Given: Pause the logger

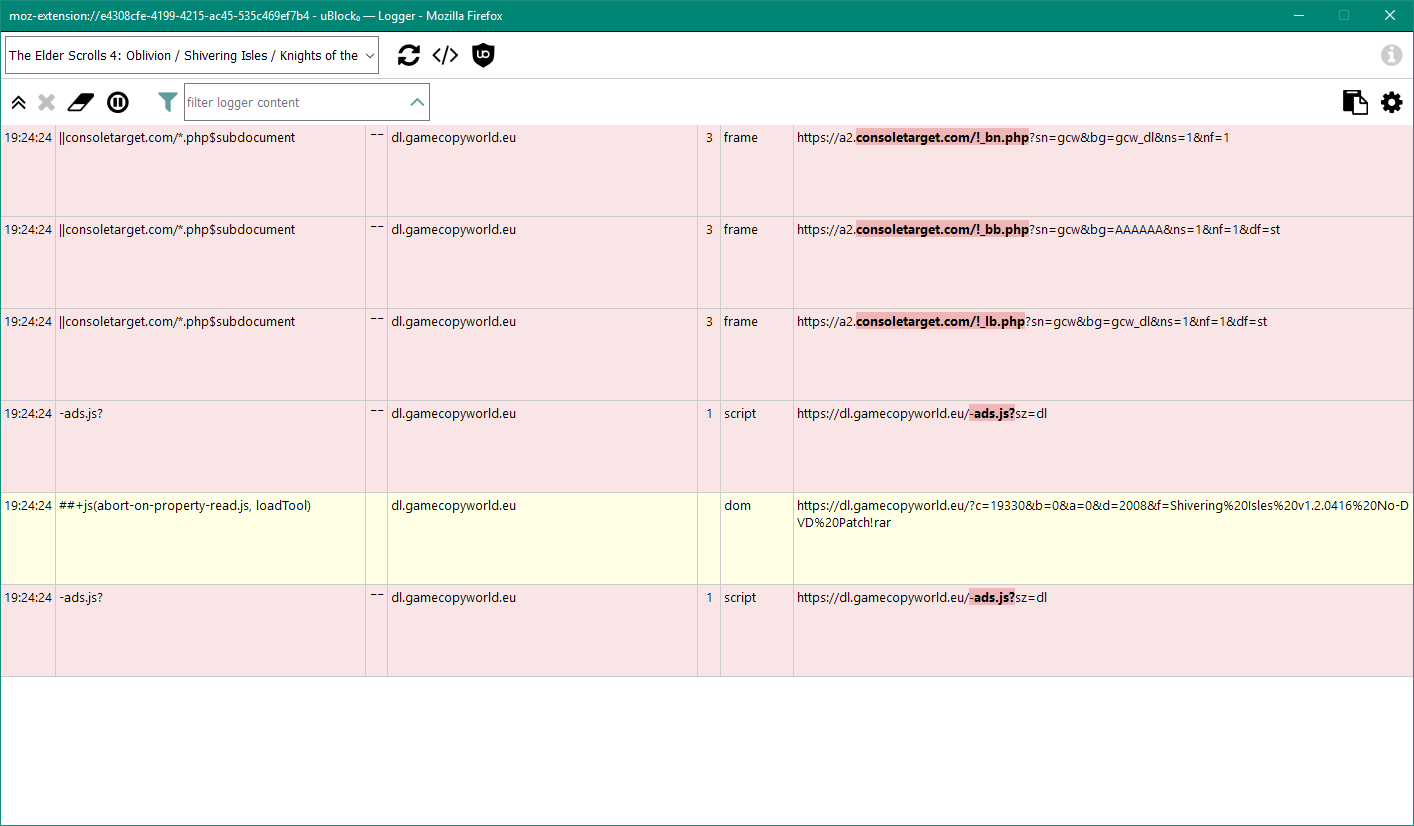Looking at the screenshot, I should pos(118,102).
